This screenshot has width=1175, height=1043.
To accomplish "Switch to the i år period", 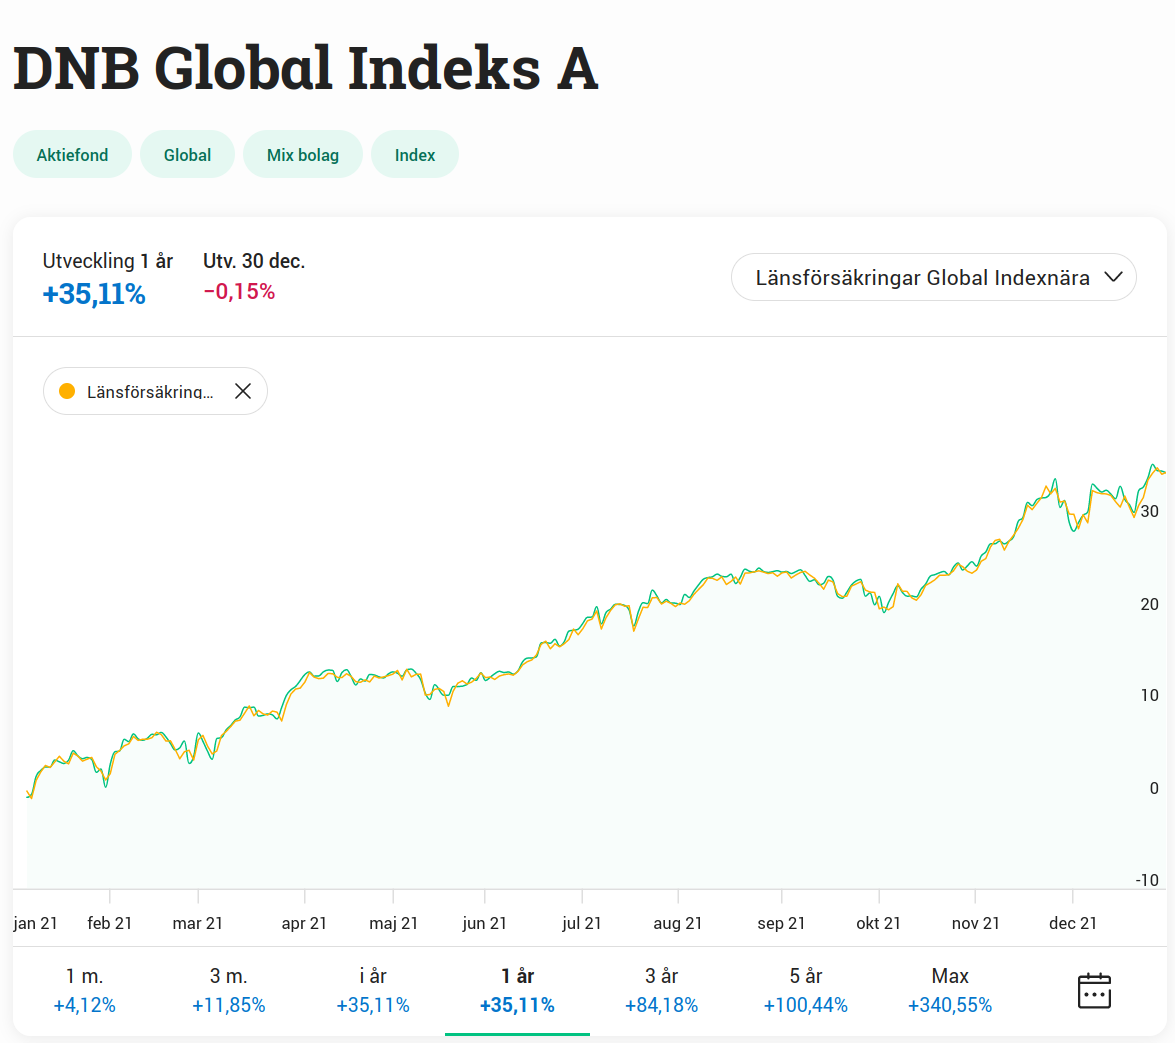I will click(373, 990).
